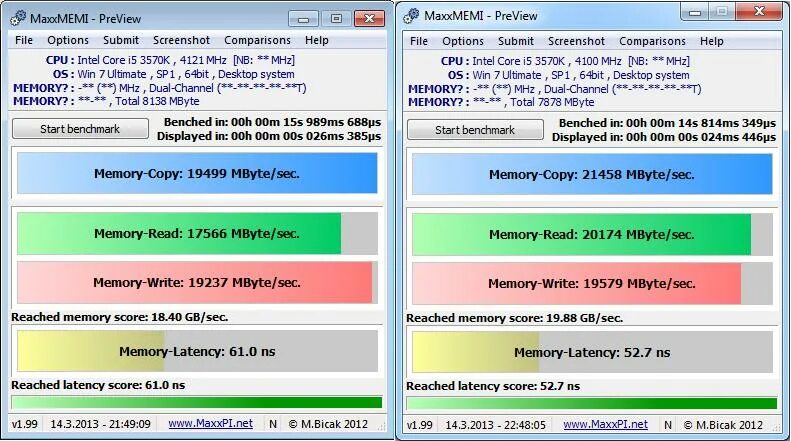Click Memory-Latency 52.7 ns bar
This screenshot has height=441, width=791.
click(x=592, y=352)
